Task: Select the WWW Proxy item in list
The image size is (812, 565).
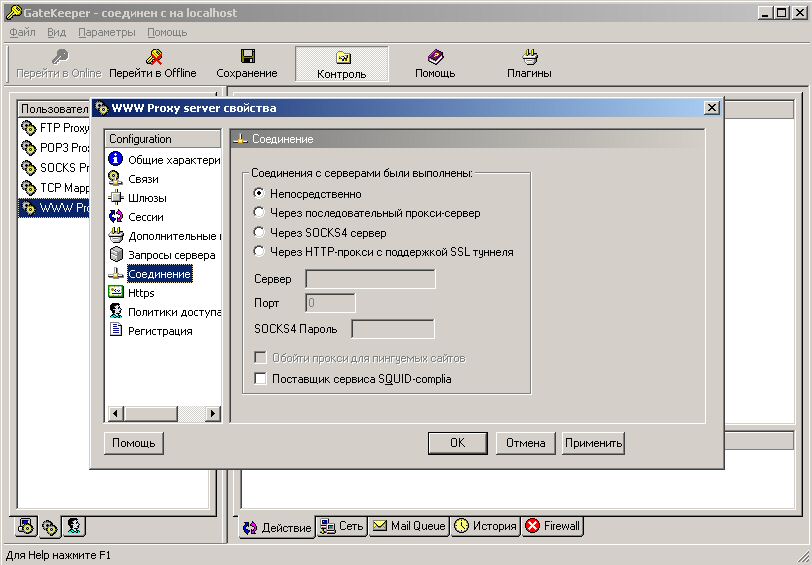Action: (54, 208)
